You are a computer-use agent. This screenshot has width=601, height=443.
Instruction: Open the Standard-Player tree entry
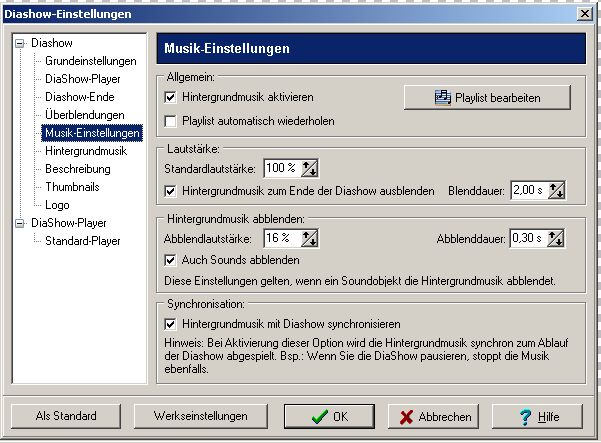click(83, 241)
